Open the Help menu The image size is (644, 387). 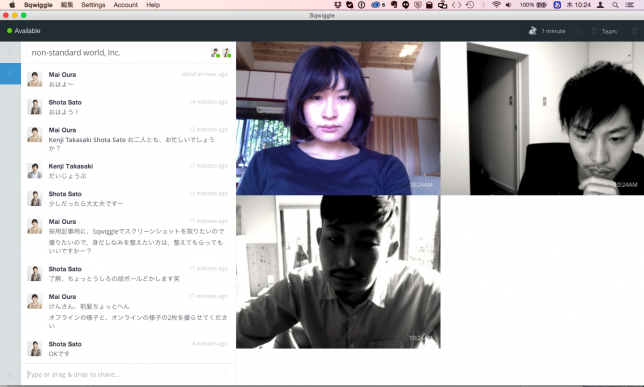pos(153,5)
